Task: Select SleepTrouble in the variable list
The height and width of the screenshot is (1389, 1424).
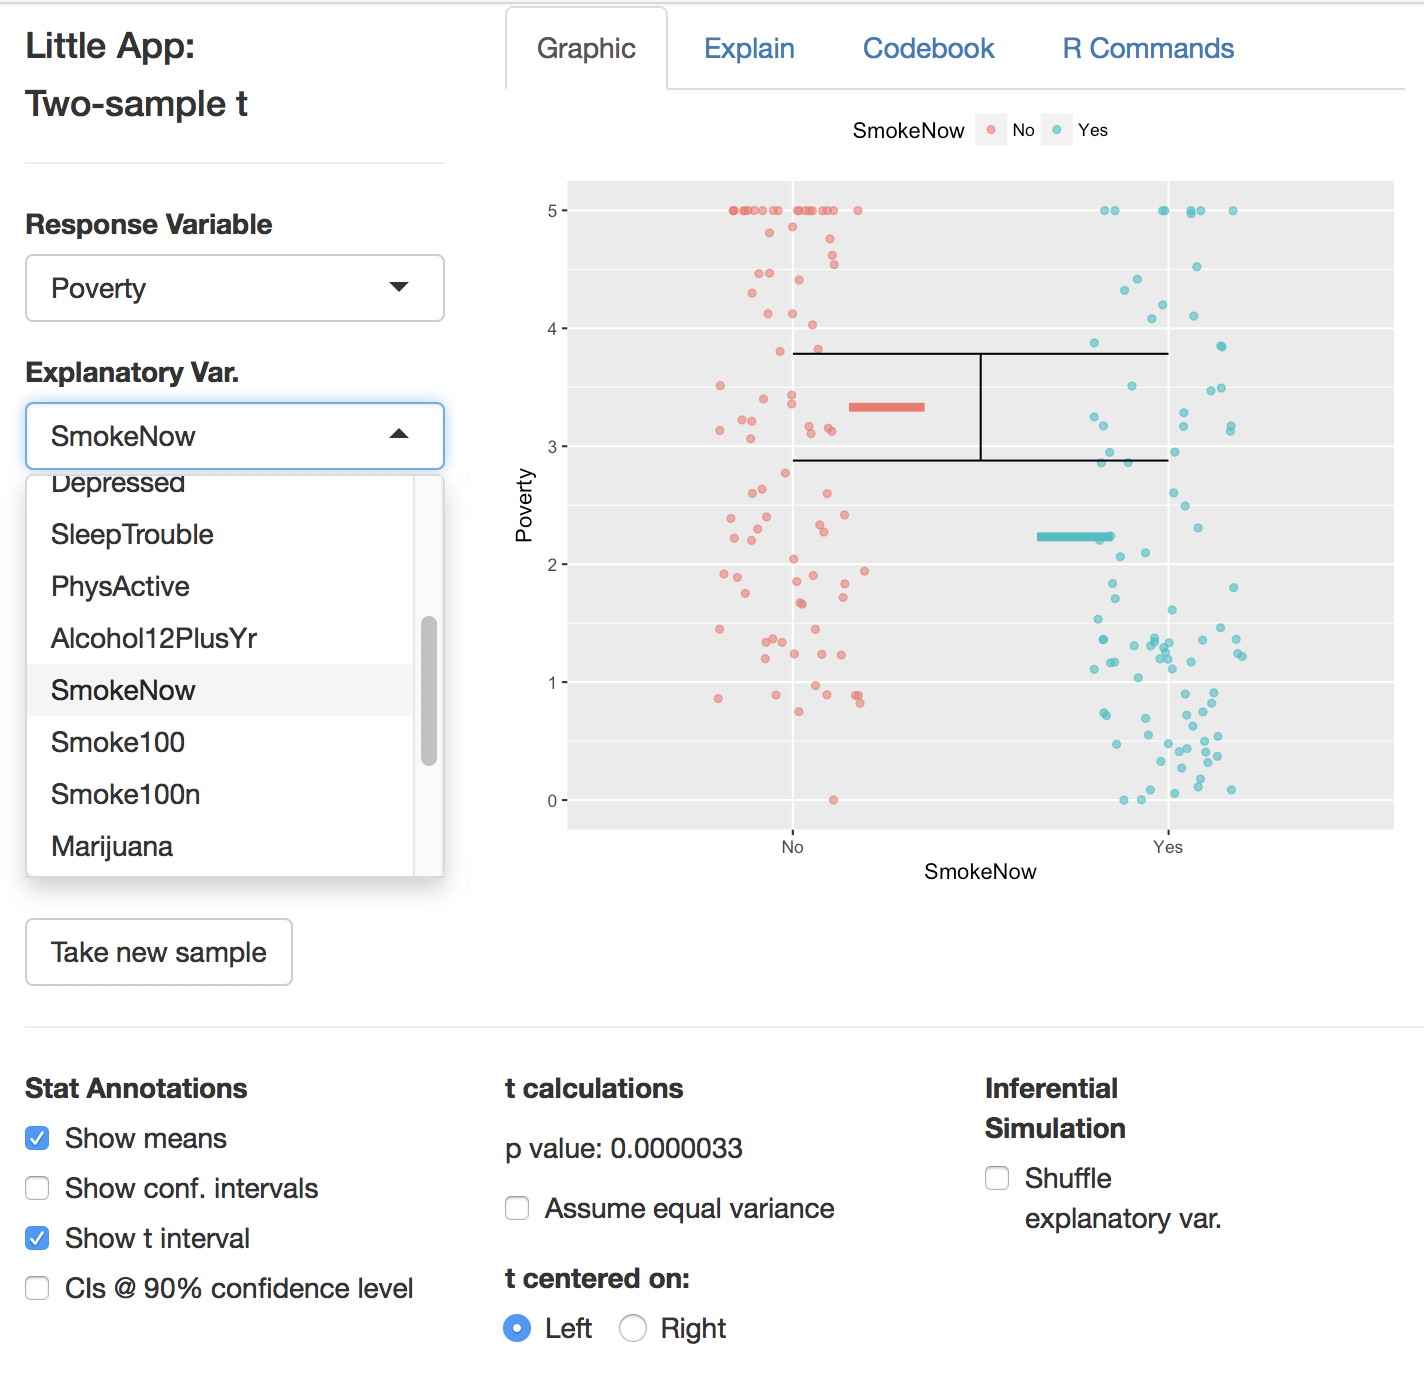Action: (x=132, y=534)
